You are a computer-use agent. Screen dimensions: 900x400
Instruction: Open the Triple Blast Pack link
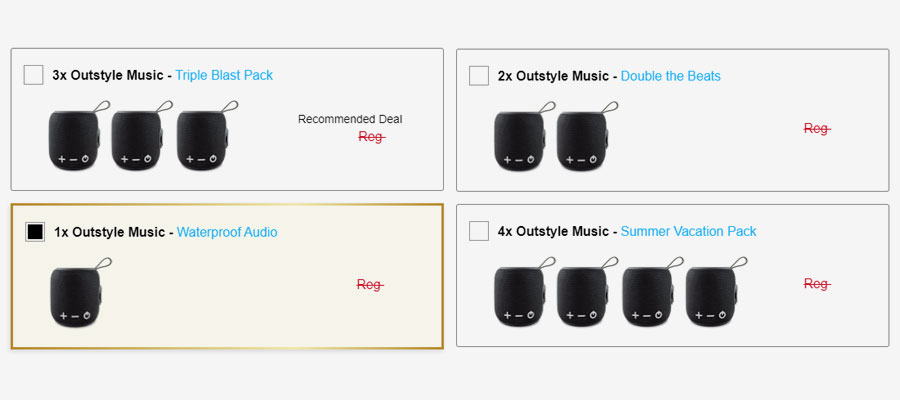tap(224, 75)
